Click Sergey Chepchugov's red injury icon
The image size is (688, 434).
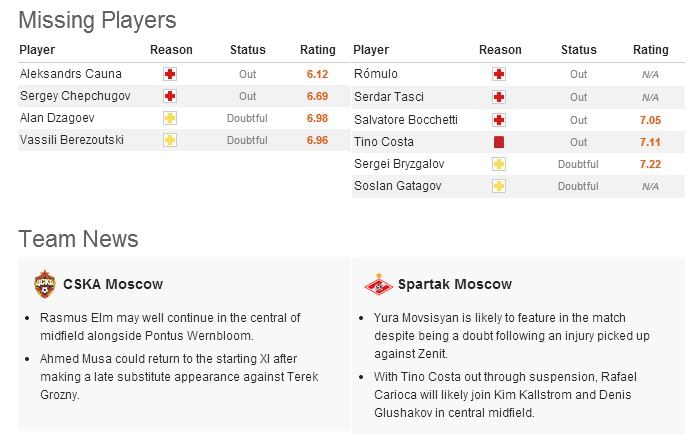point(170,96)
